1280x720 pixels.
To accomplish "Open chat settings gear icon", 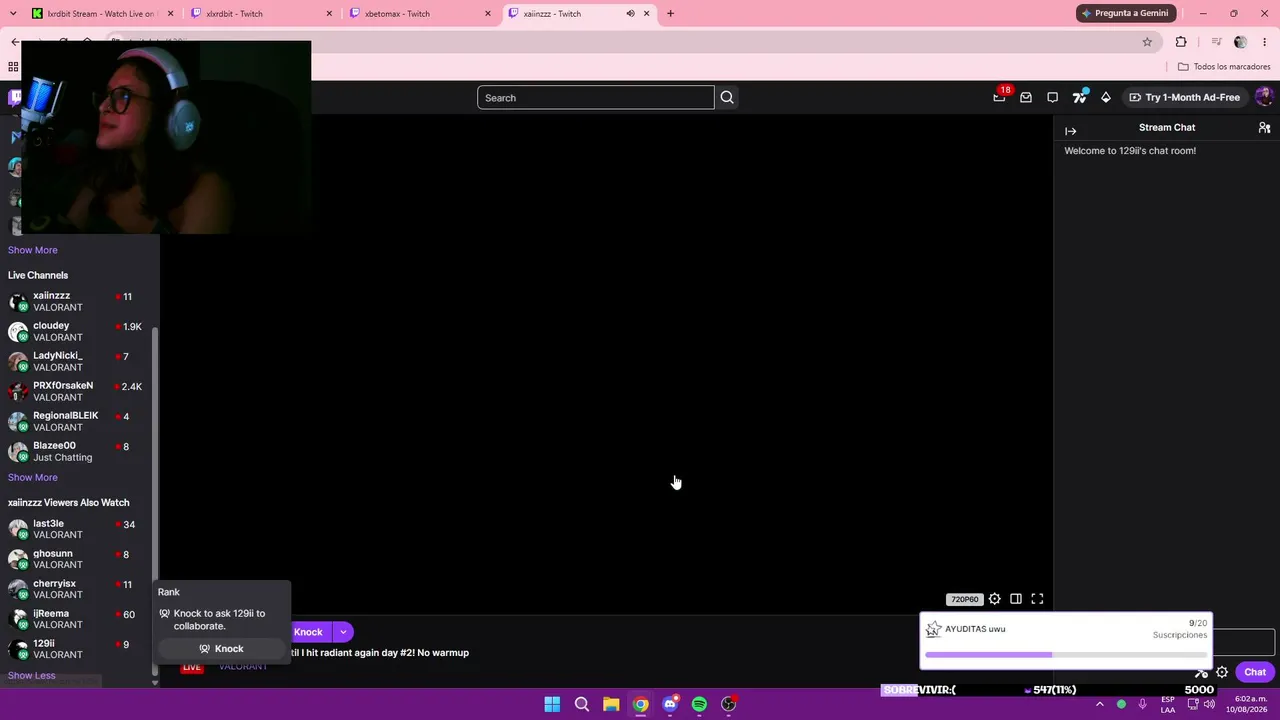I will pos(1222,672).
